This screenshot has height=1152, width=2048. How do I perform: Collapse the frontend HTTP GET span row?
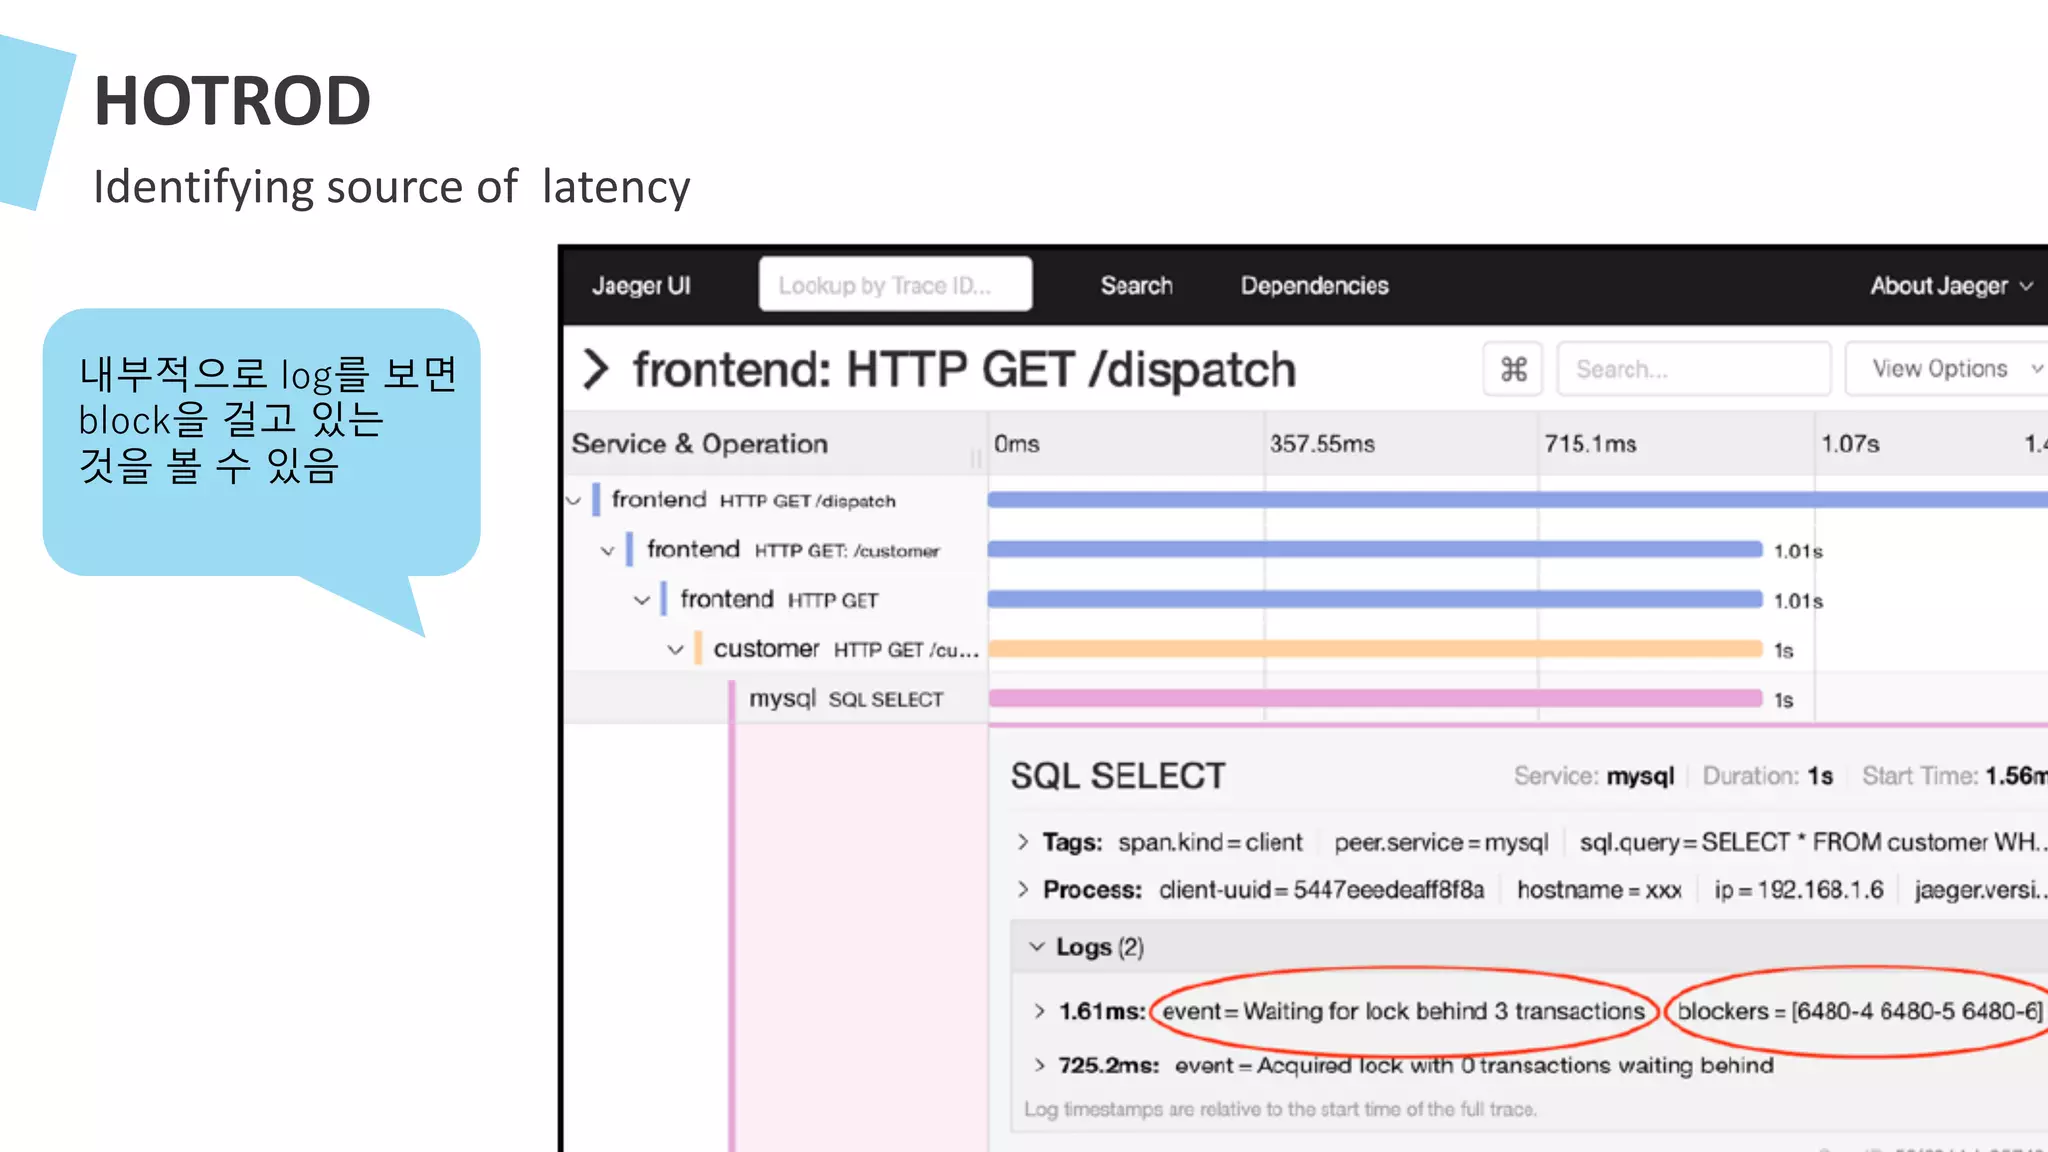tap(642, 600)
